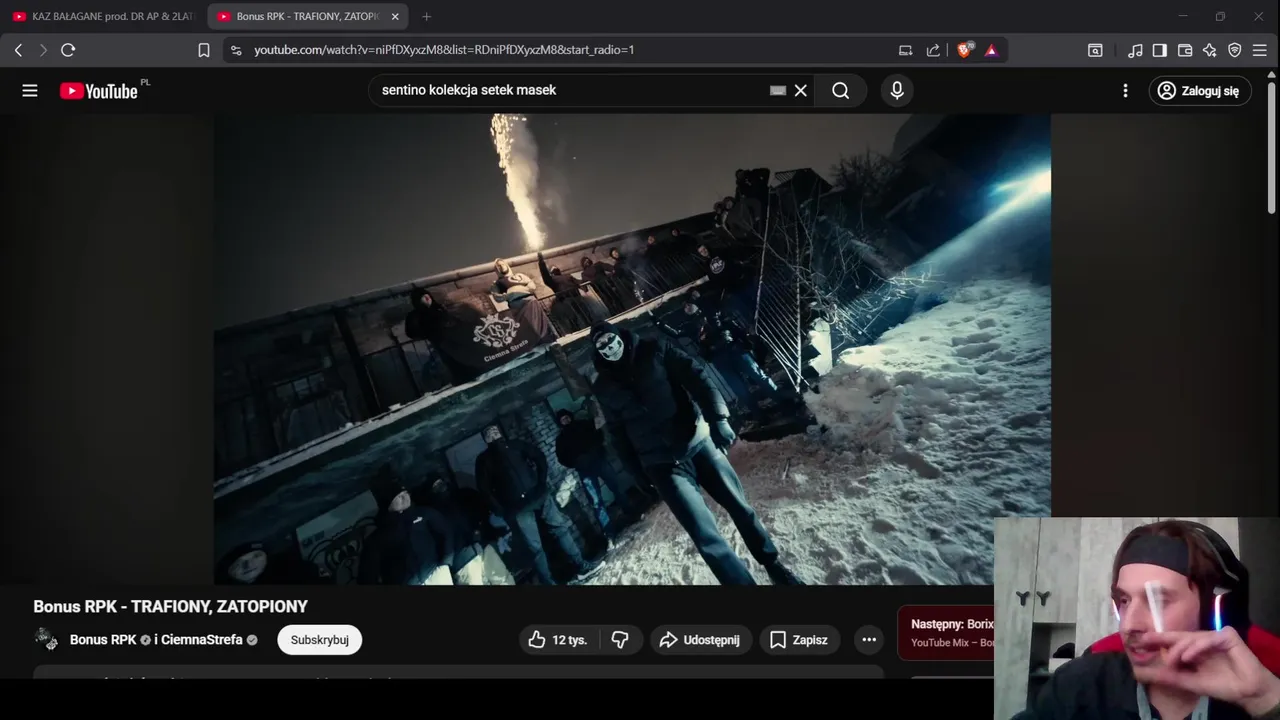The height and width of the screenshot is (720, 1280).
Task: Open Brave Rewards triangle icon
Action: click(991, 50)
